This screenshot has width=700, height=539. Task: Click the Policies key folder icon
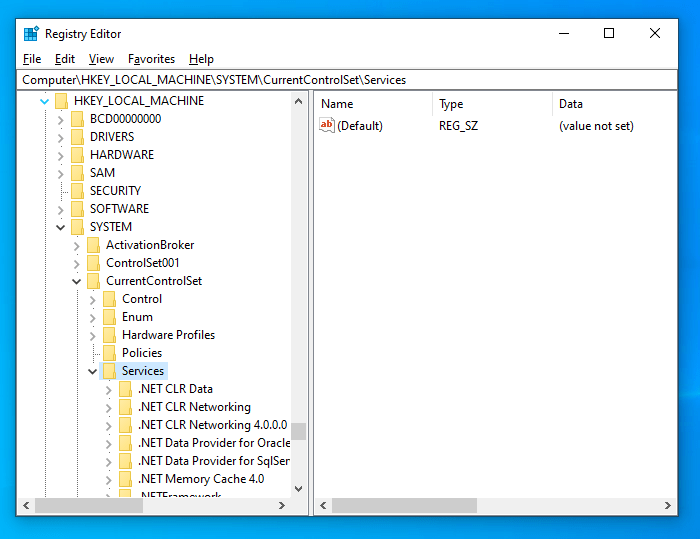109,353
